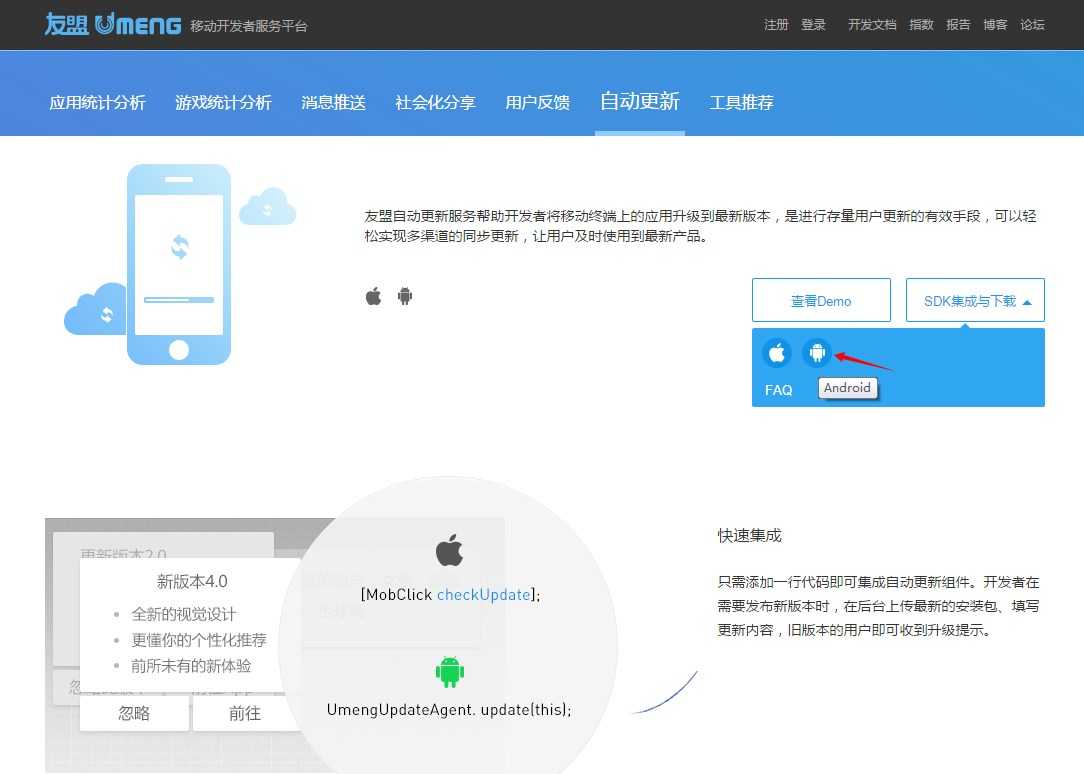This screenshot has height=774, width=1084.
Task: Click the Android tooltip label
Action: (848, 388)
